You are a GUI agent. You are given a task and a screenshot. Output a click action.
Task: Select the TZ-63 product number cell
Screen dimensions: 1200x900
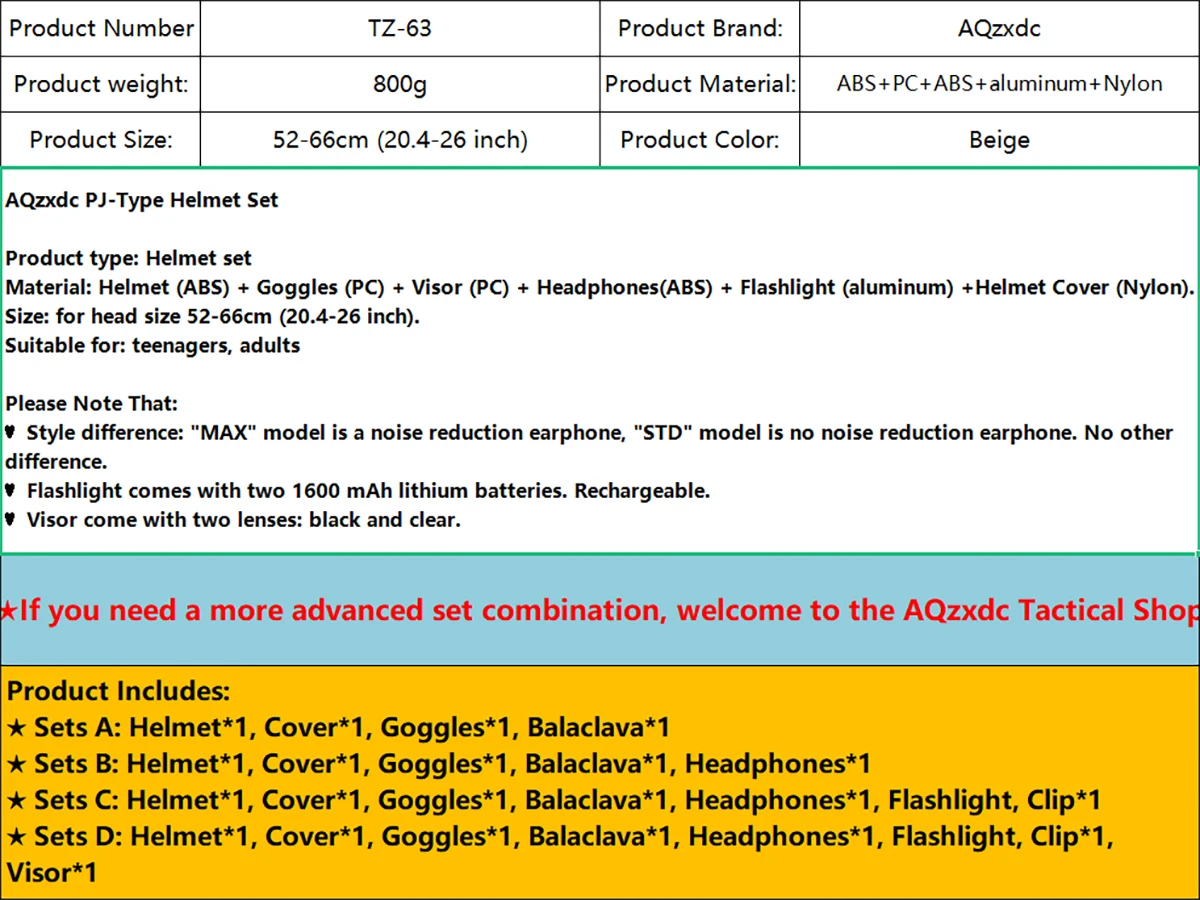[x=399, y=28]
